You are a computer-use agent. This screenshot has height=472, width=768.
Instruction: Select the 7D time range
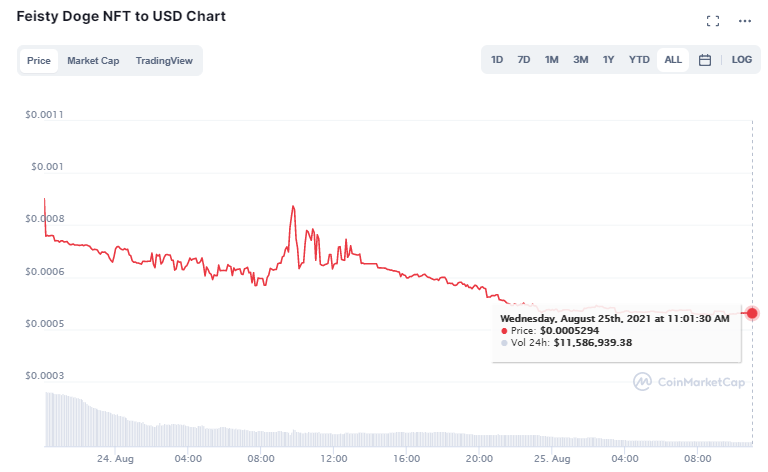pos(524,60)
